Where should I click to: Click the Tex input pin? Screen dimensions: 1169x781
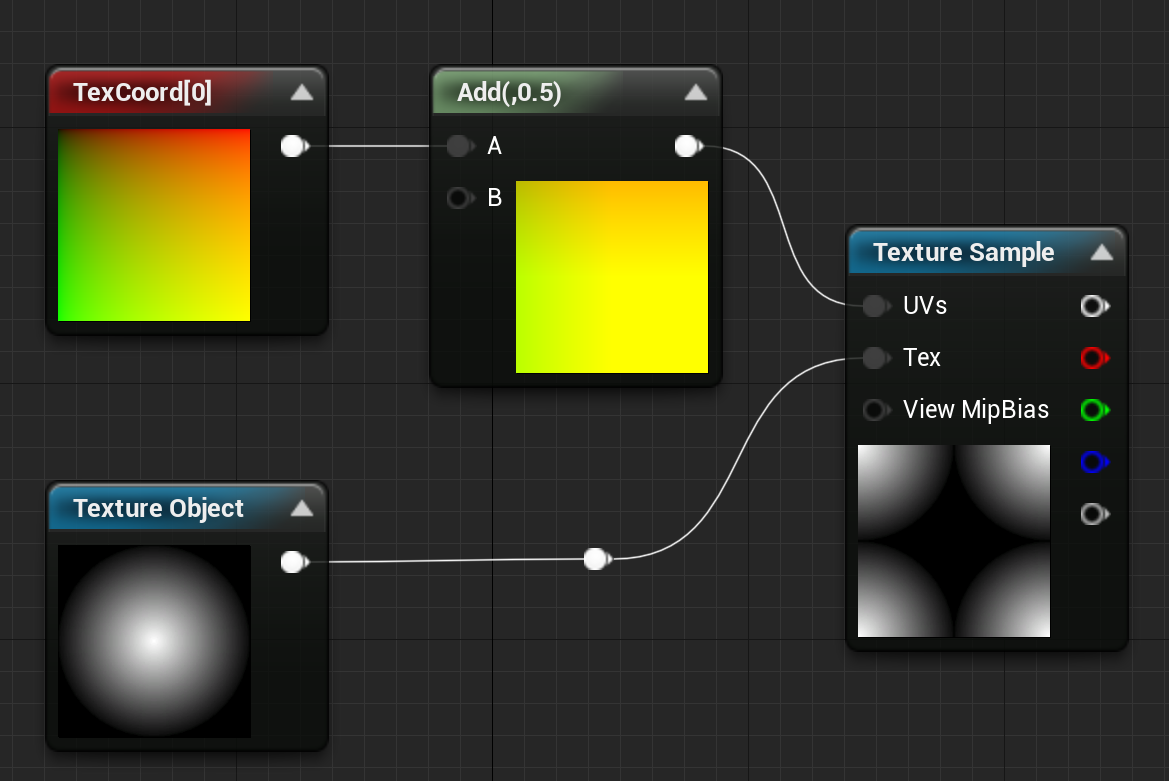876,358
